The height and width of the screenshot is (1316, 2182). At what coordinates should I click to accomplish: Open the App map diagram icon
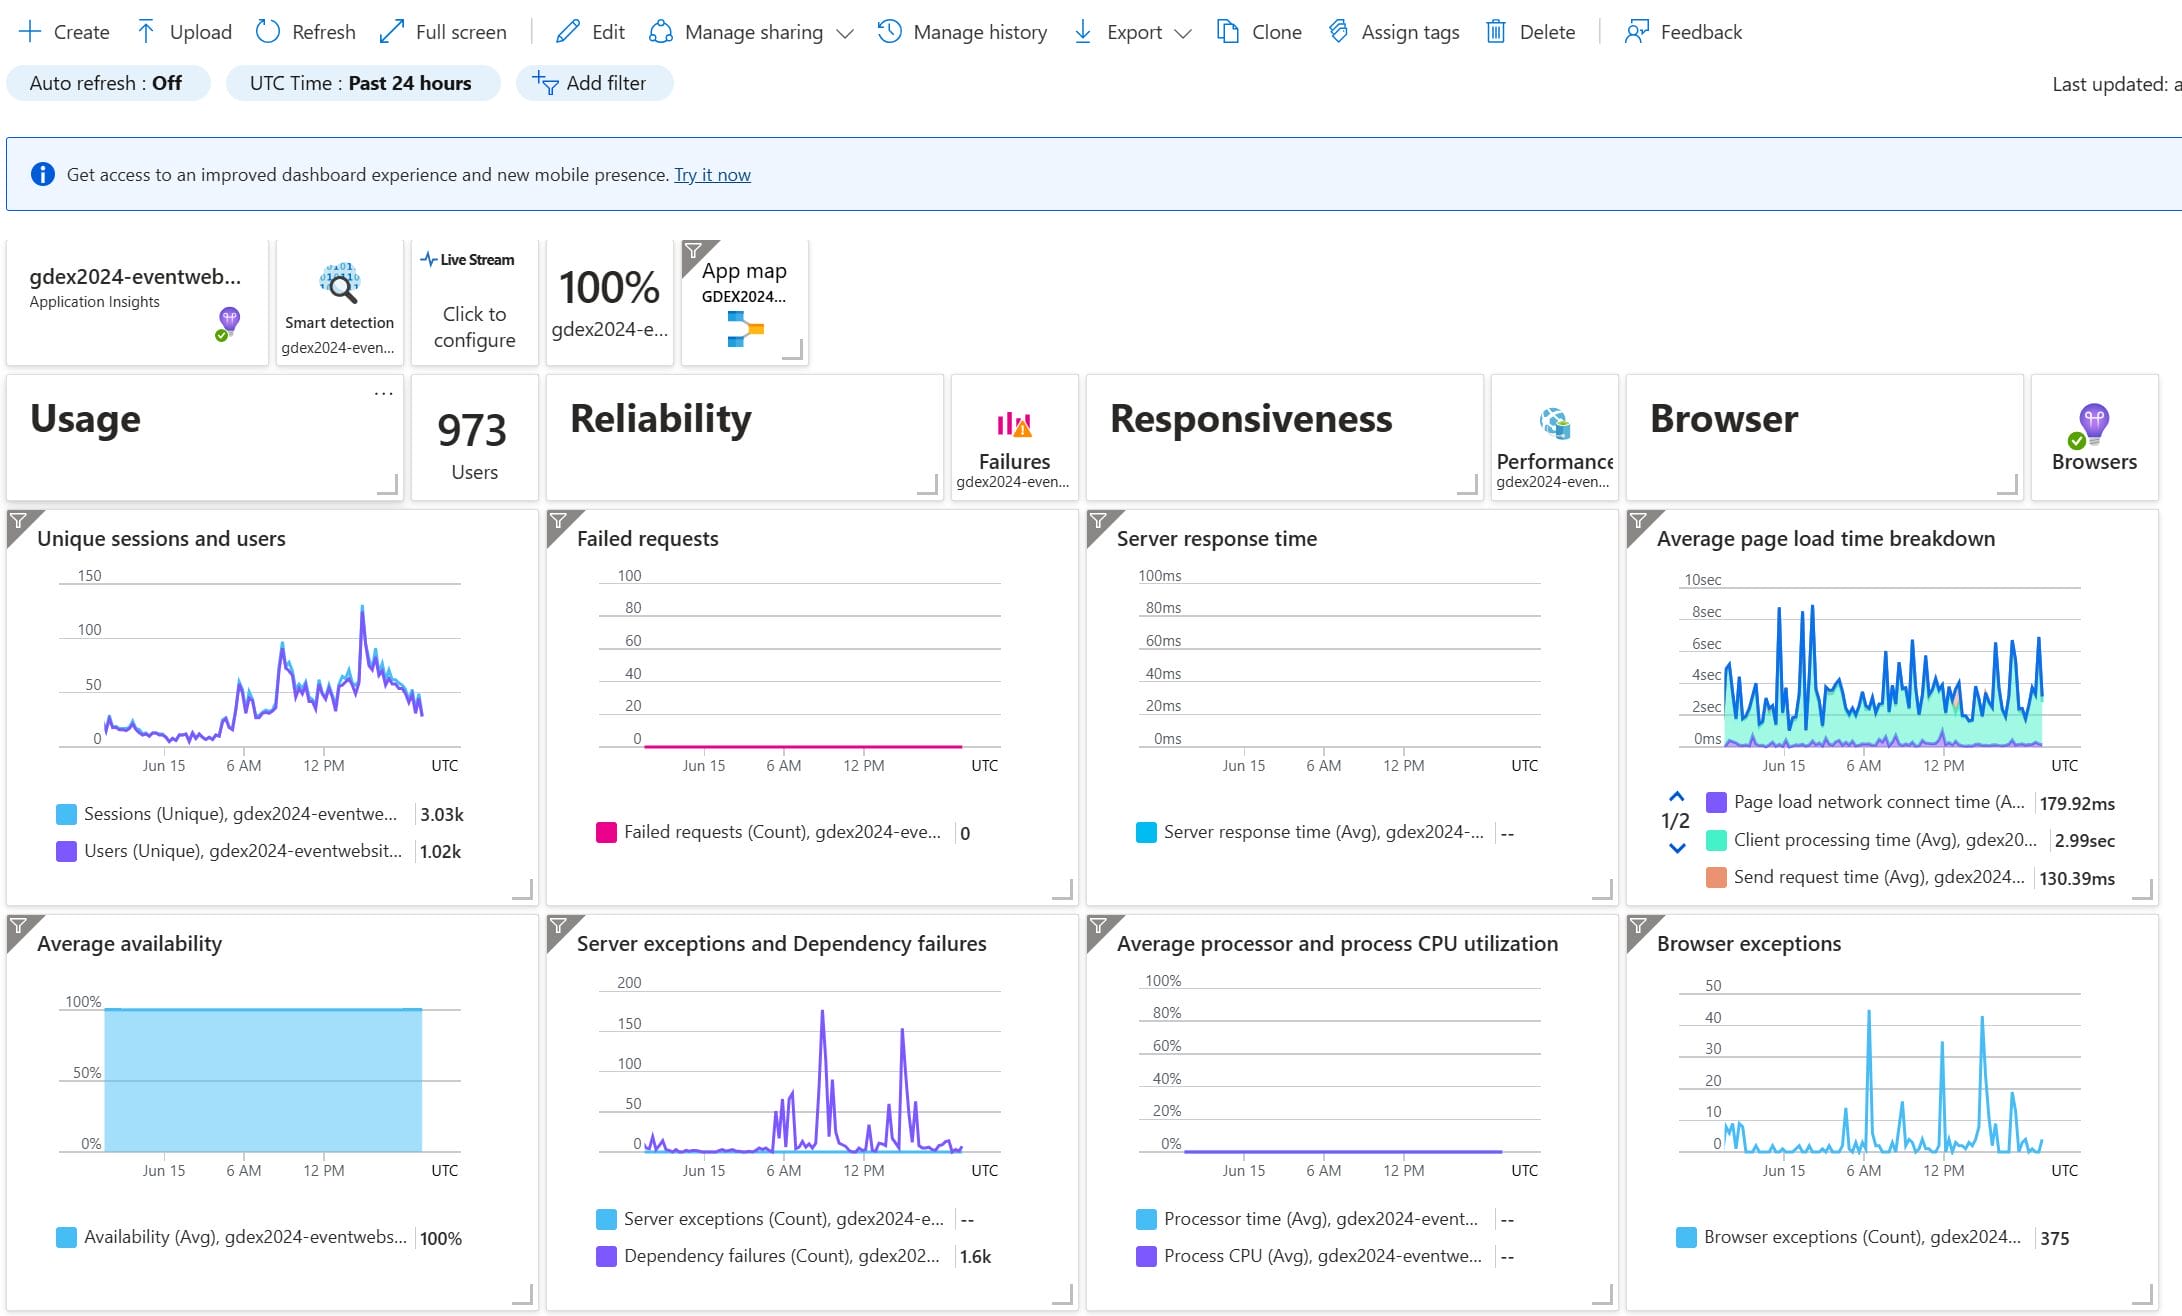click(x=745, y=329)
